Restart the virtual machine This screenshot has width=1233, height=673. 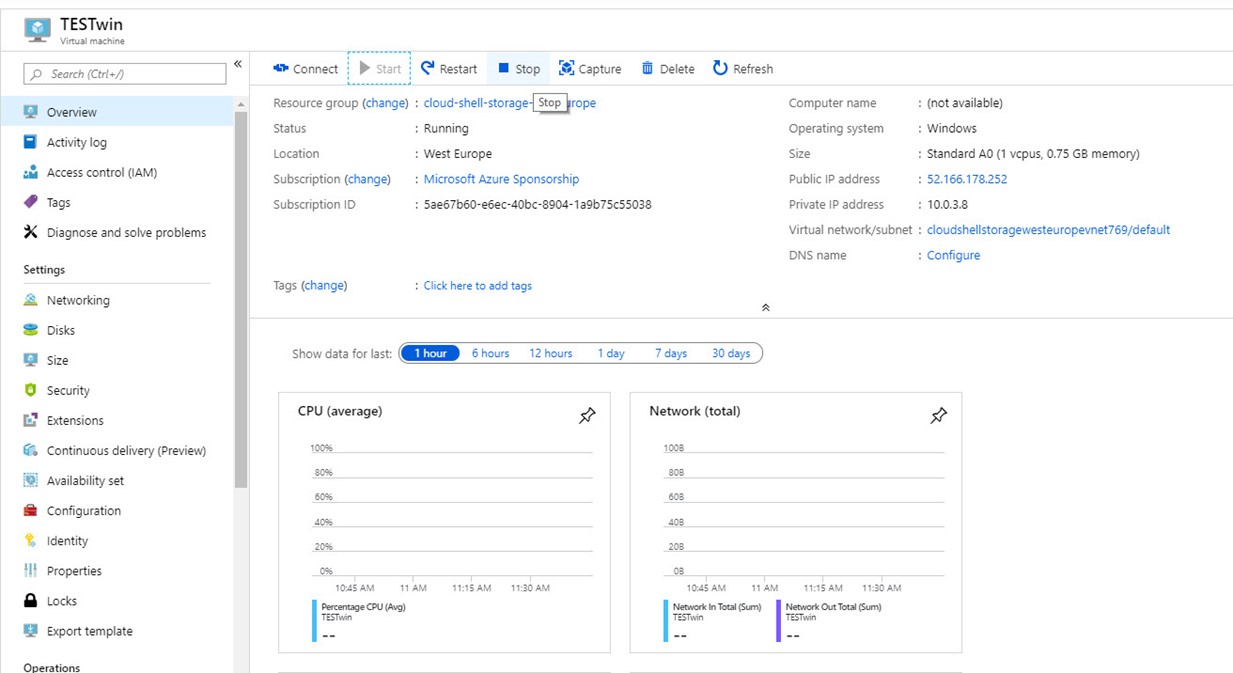point(449,69)
